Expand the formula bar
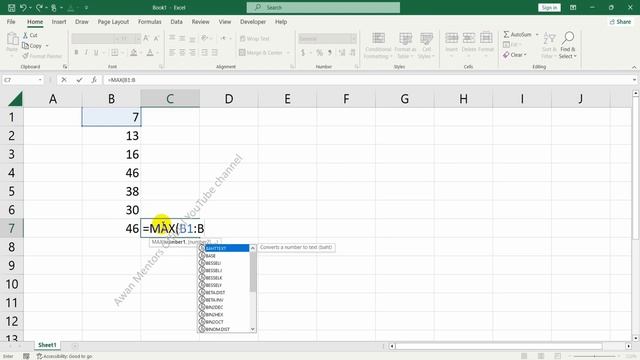Screen dimensions: 640x360 [634, 80]
